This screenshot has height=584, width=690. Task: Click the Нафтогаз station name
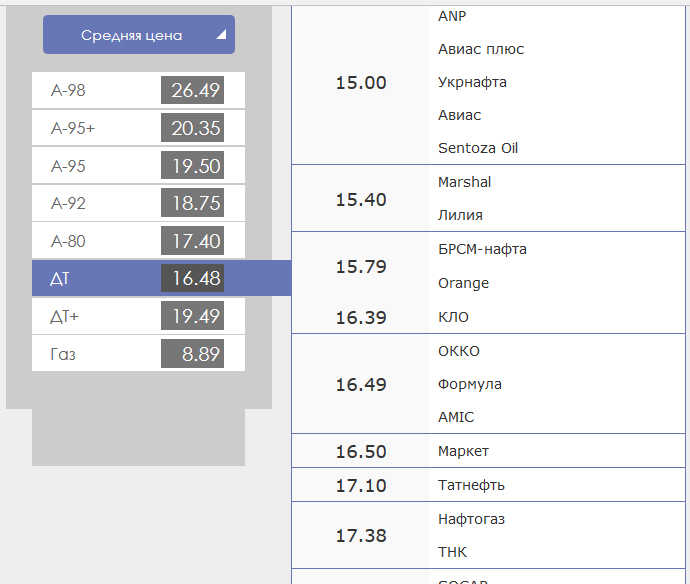tap(471, 519)
